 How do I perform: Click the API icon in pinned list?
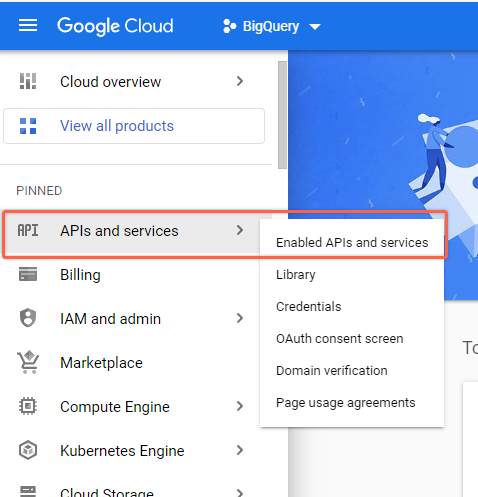coord(28,230)
